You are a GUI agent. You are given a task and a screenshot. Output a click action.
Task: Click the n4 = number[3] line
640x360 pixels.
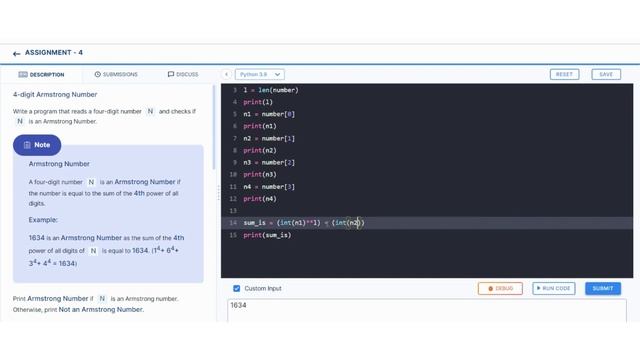click(269, 187)
